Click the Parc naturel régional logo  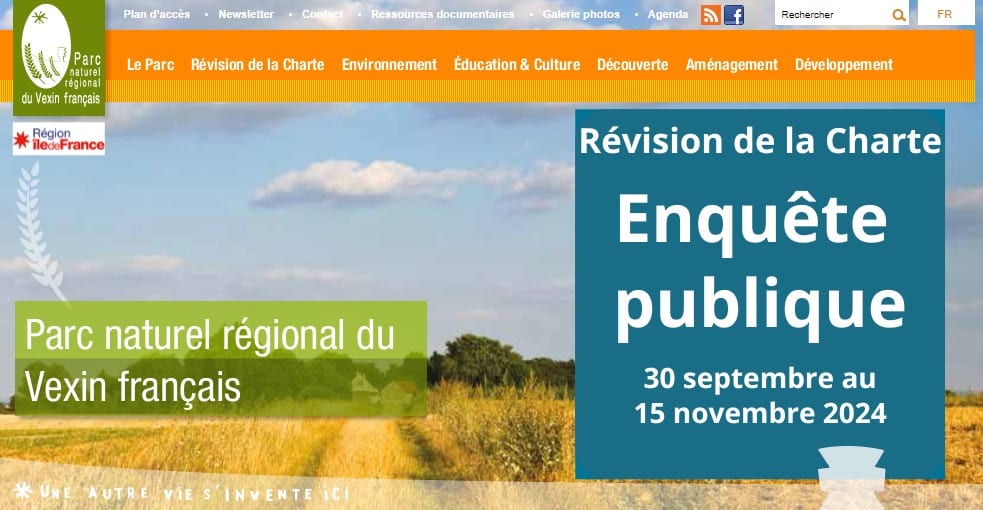pyautogui.click(x=60, y=57)
